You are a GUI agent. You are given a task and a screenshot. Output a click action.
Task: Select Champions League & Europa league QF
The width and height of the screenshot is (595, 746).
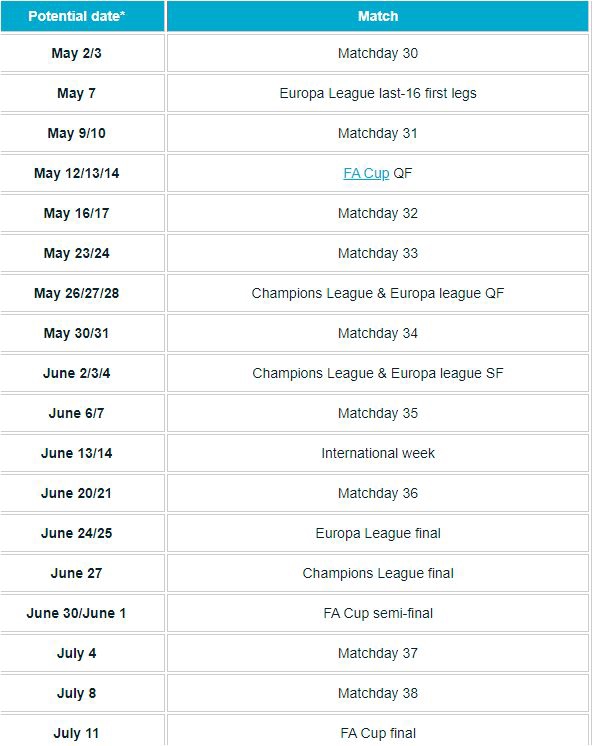(378, 293)
